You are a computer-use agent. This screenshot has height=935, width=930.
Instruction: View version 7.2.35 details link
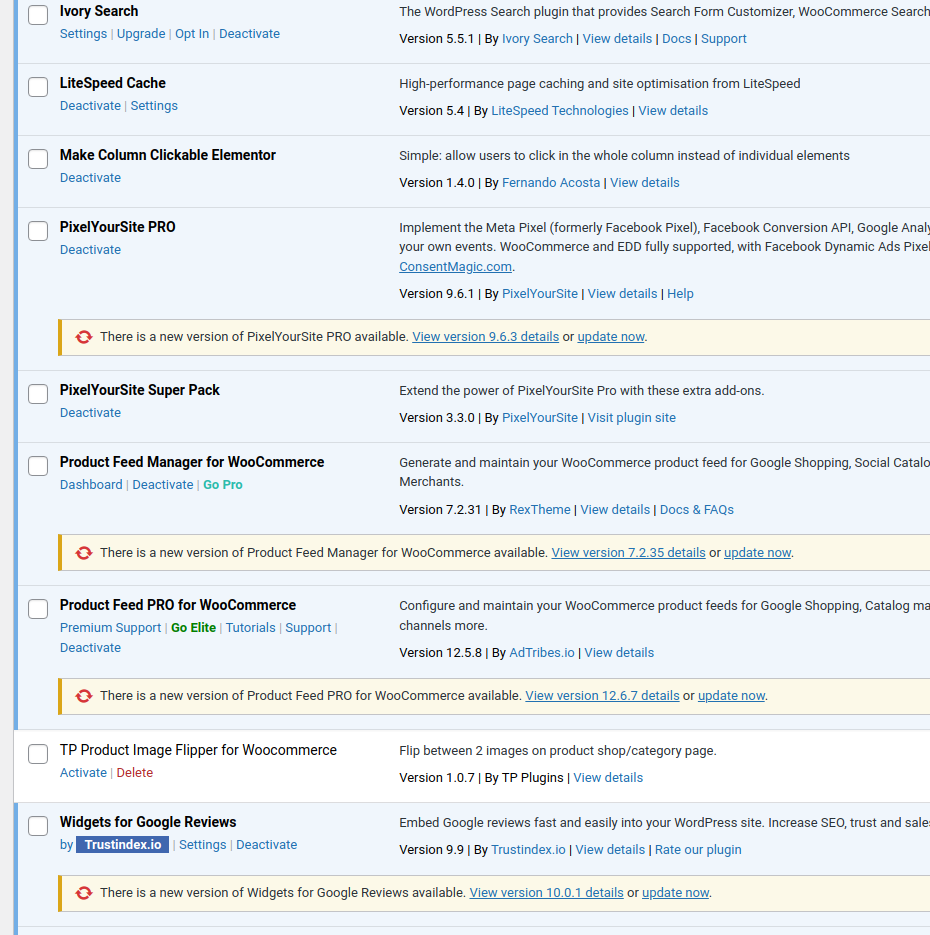coord(628,553)
